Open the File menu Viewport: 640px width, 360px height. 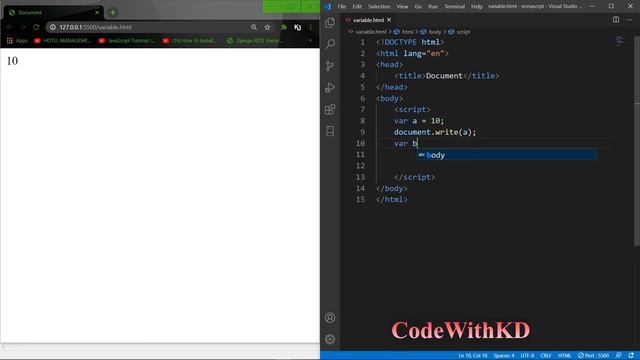tap(342, 7)
